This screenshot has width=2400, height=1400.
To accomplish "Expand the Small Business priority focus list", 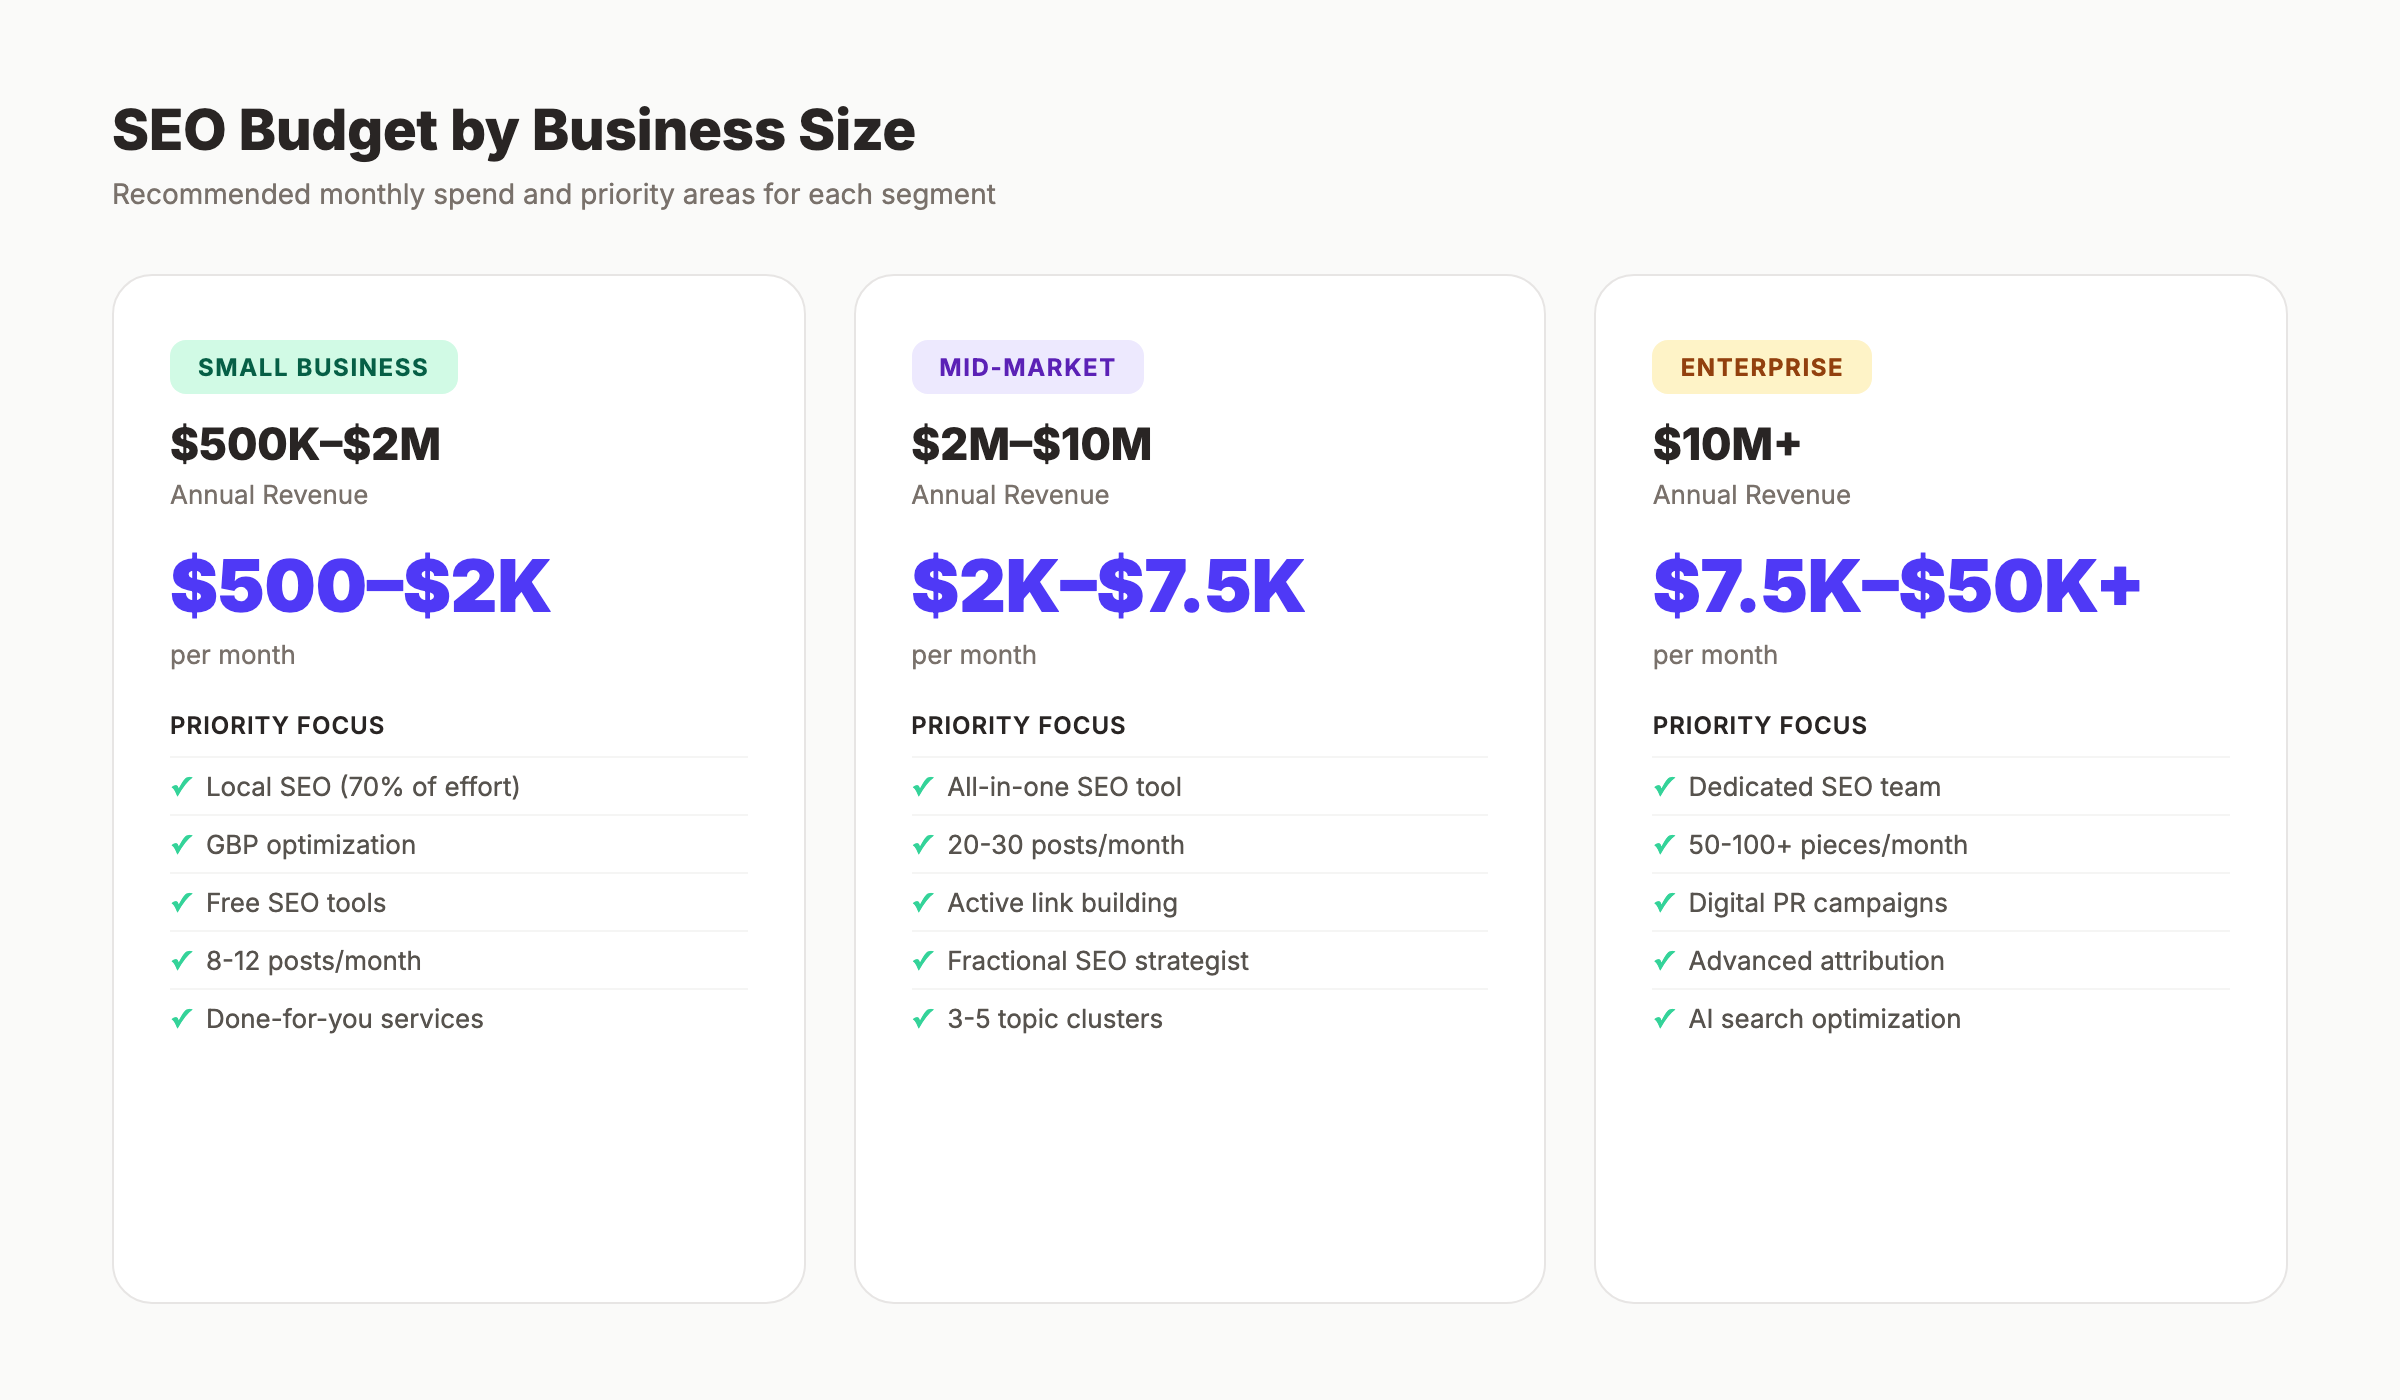I will pyautogui.click(x=277, y=725).
